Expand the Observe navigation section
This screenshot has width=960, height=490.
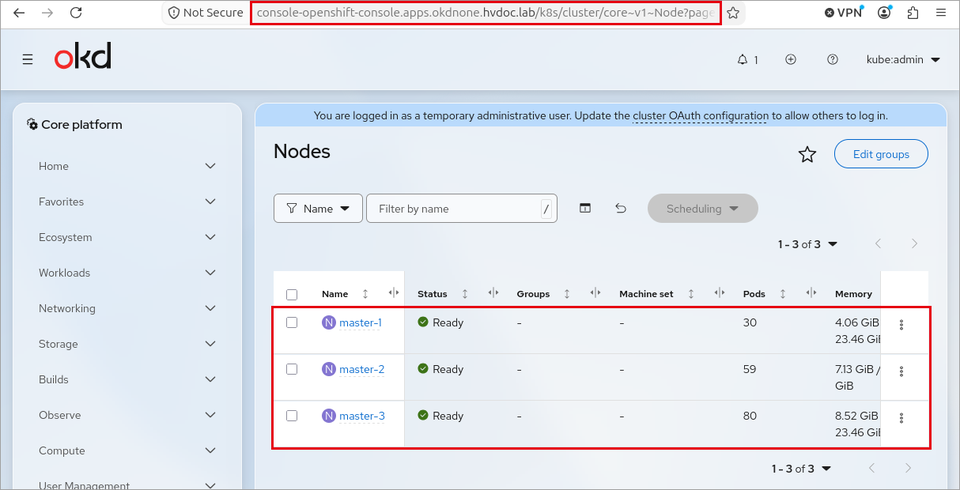click(x=127, y=415)
